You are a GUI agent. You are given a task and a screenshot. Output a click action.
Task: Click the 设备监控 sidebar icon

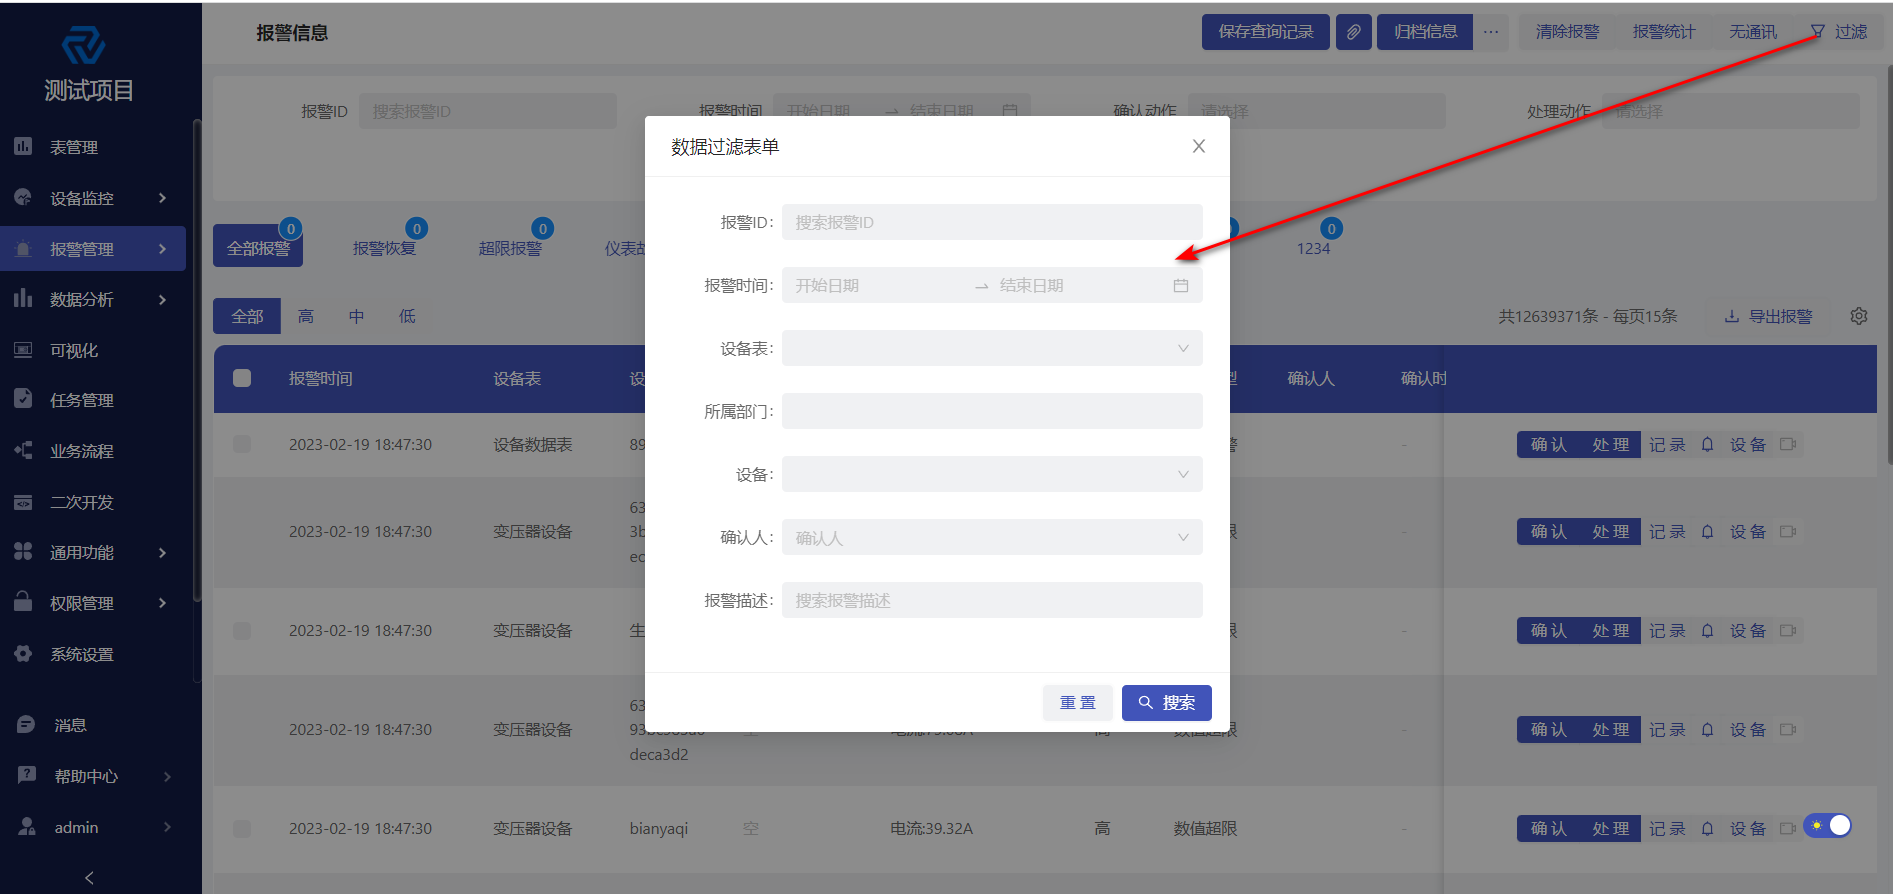[23, 197]
